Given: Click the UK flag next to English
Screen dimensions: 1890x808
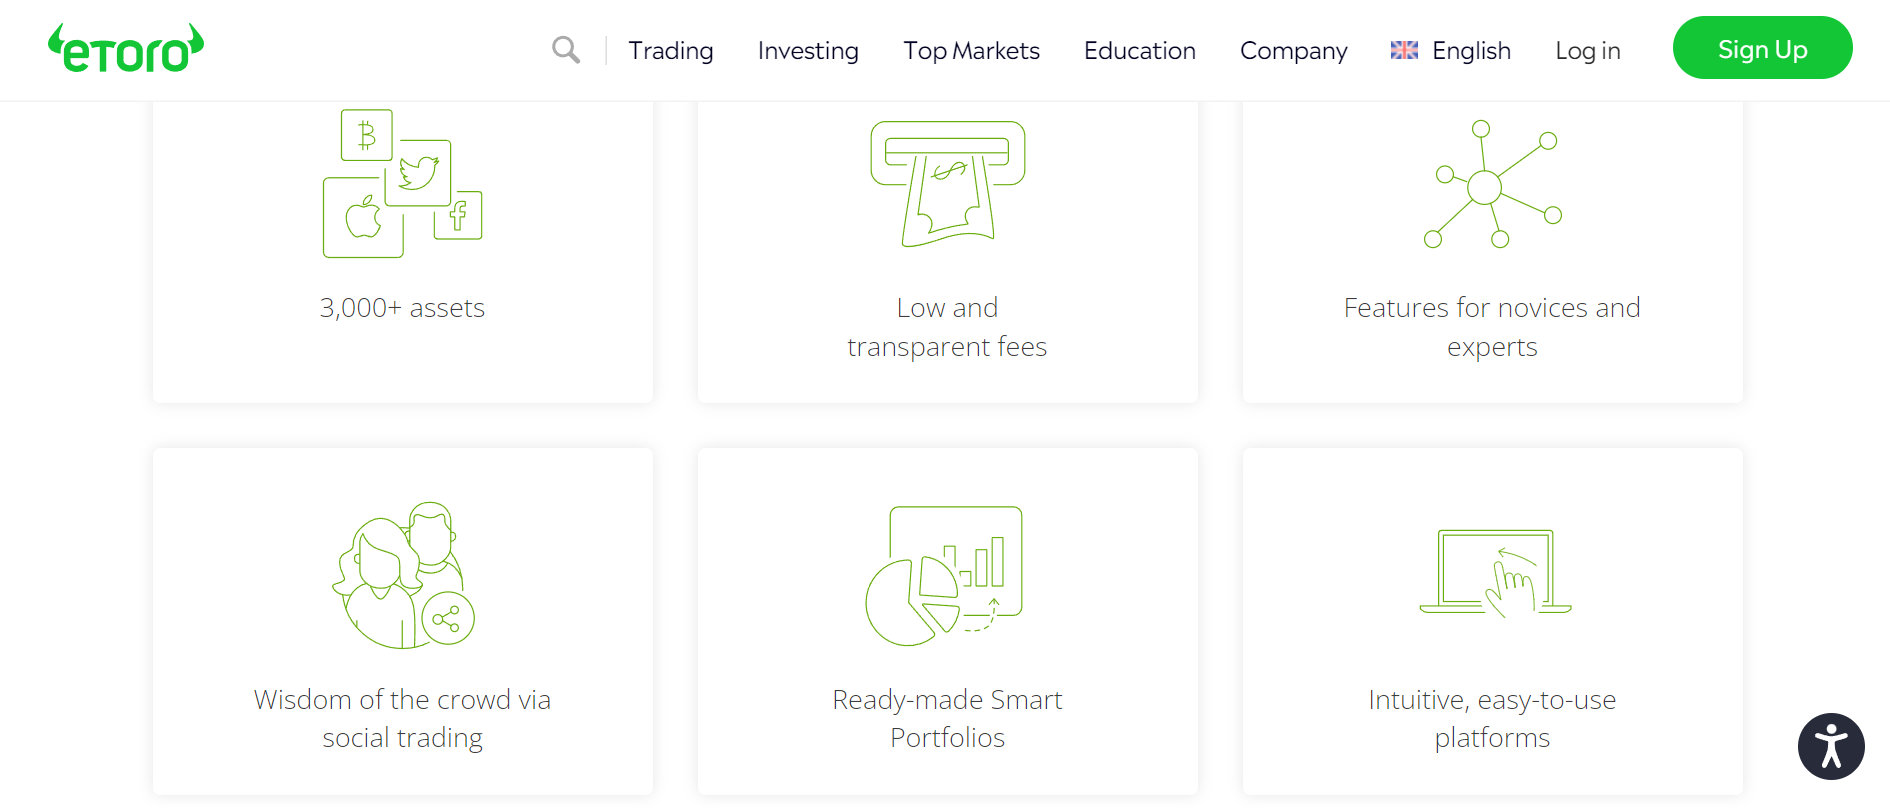Looking at the screenshot, I should 1404,49.
